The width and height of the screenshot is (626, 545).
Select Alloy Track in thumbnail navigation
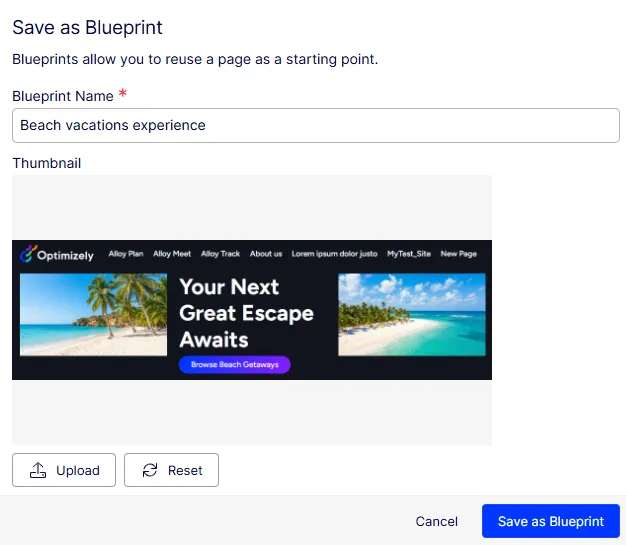[220, 254]
